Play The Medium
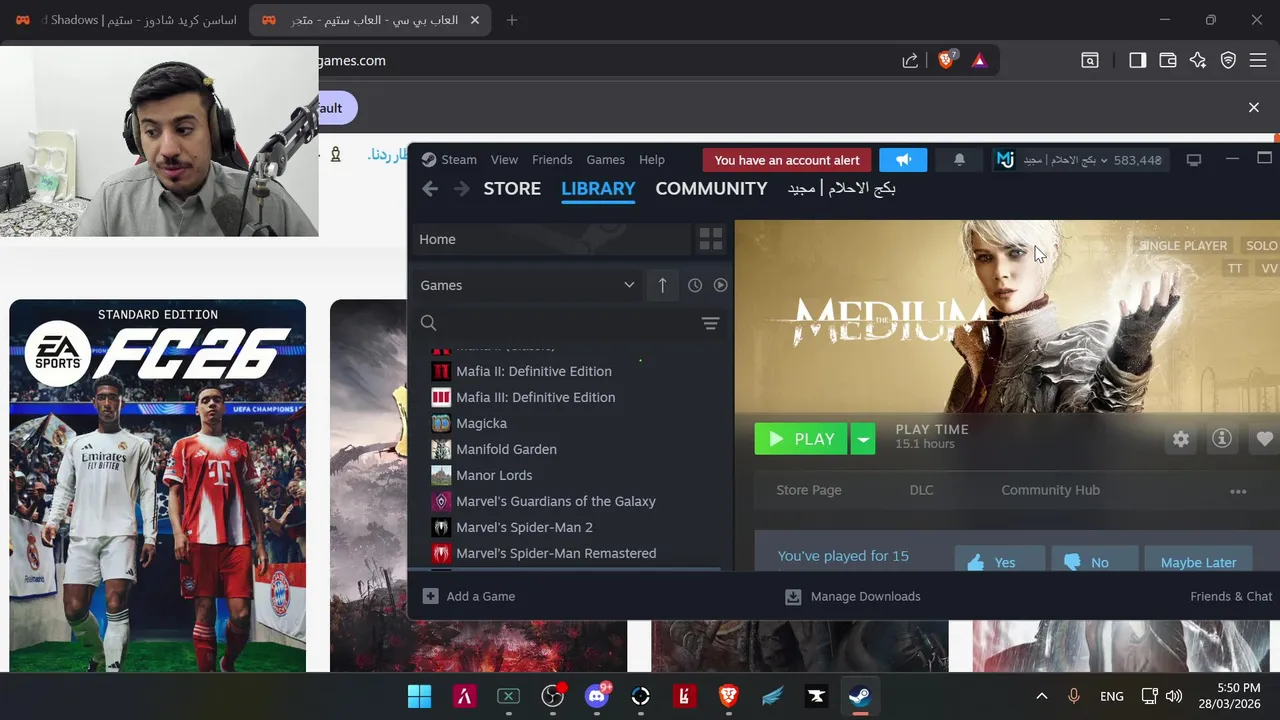The image size is (1280, 720). (801, 439)
